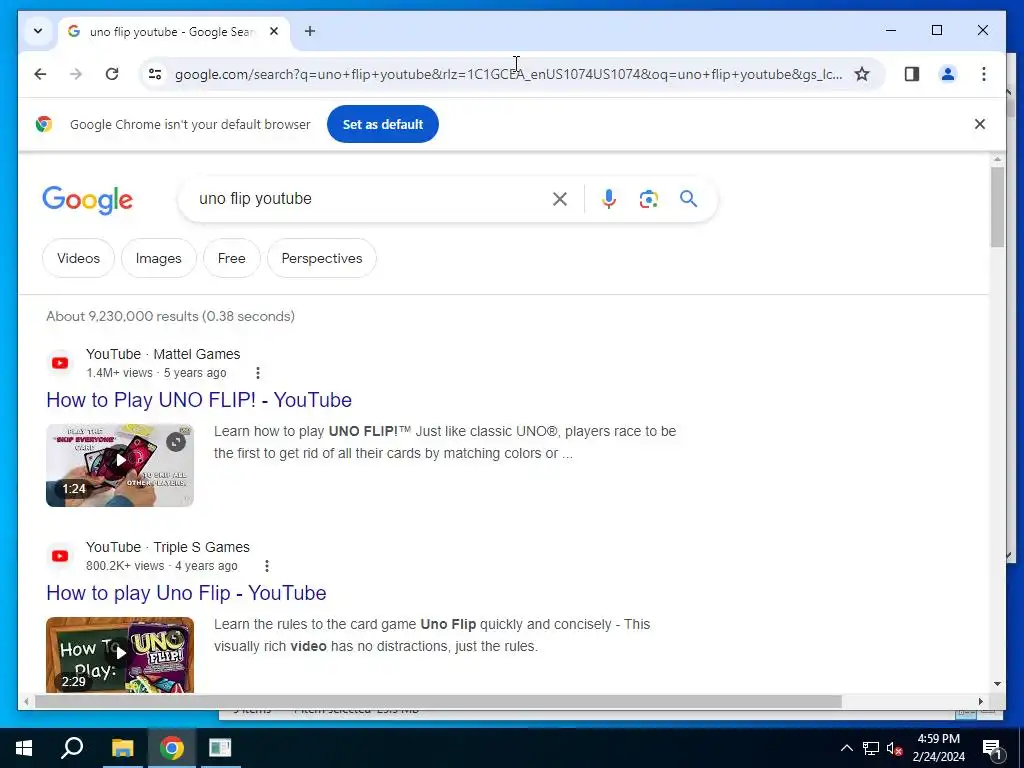Apply the Perspectives filter chip
Viewport: 1024px width, 768px height.
tap(322, 258)
